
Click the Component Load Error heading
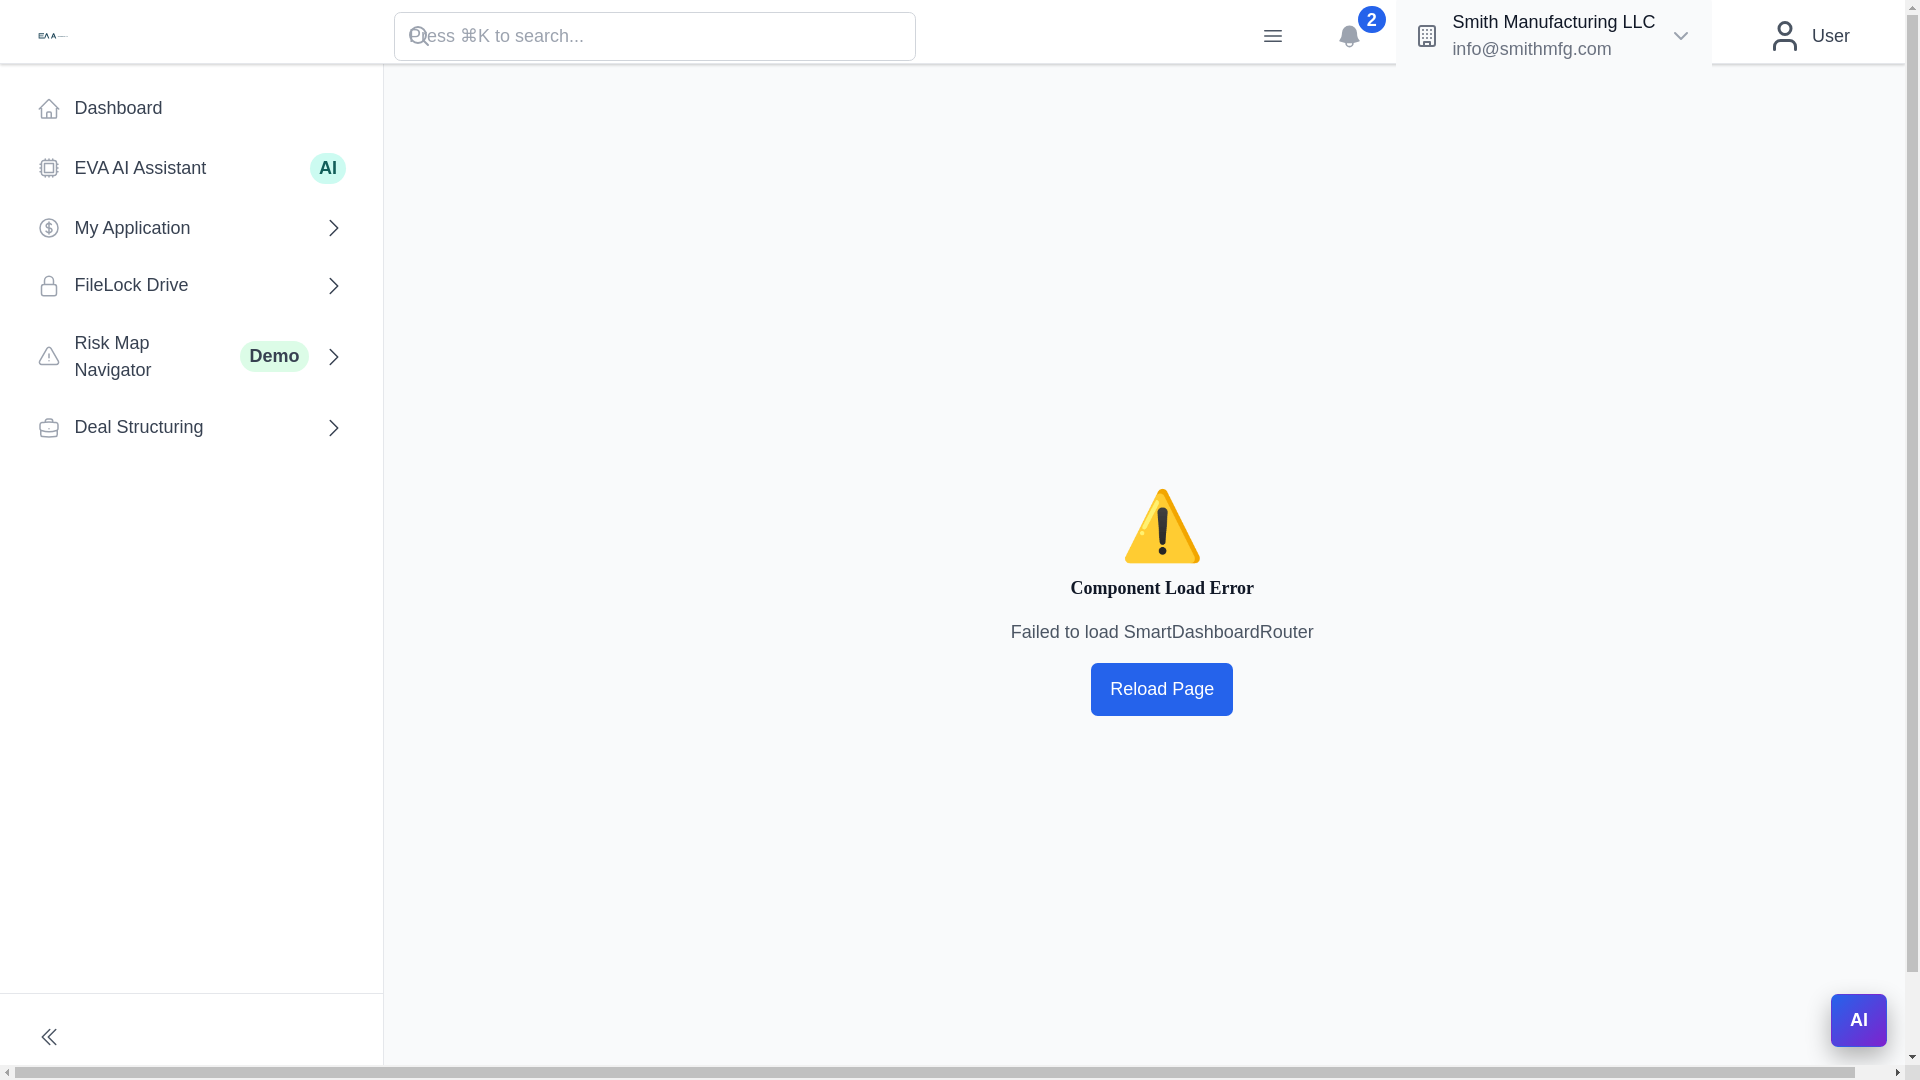(x=1162, y=588)
